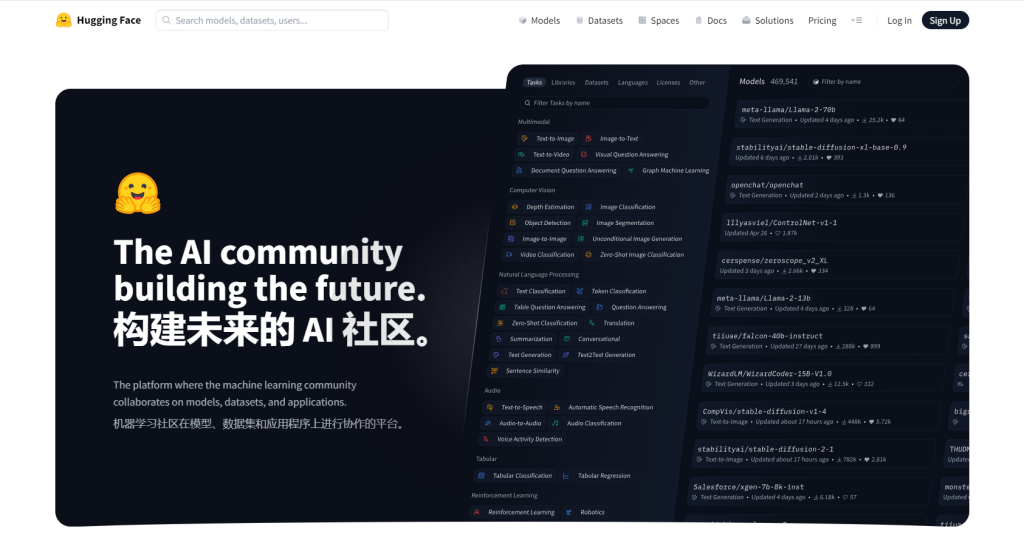The image size is (1024, 543).
Task: Open CompVis/stable-diffusion-v1-4 model
Action: pos(818,416)
